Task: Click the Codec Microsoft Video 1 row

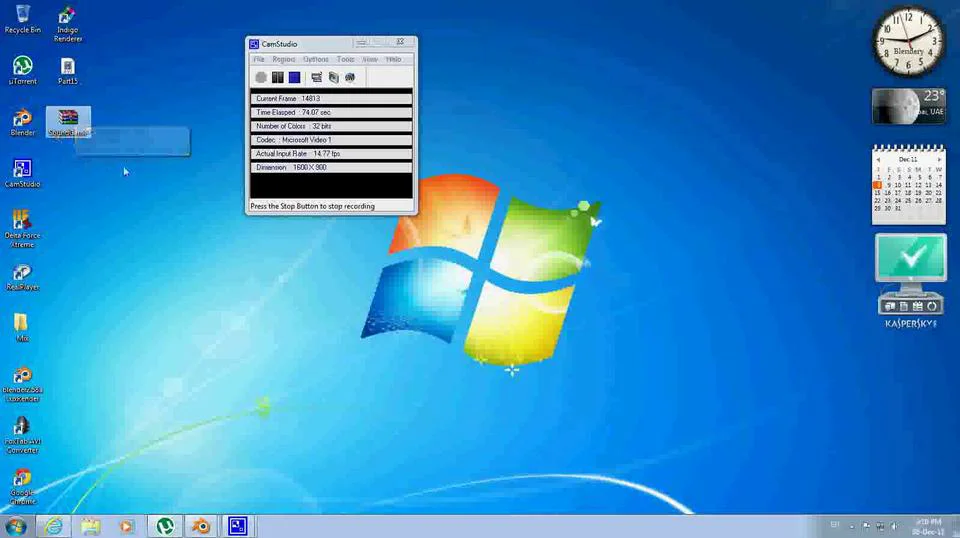Action: pos(331,140)
